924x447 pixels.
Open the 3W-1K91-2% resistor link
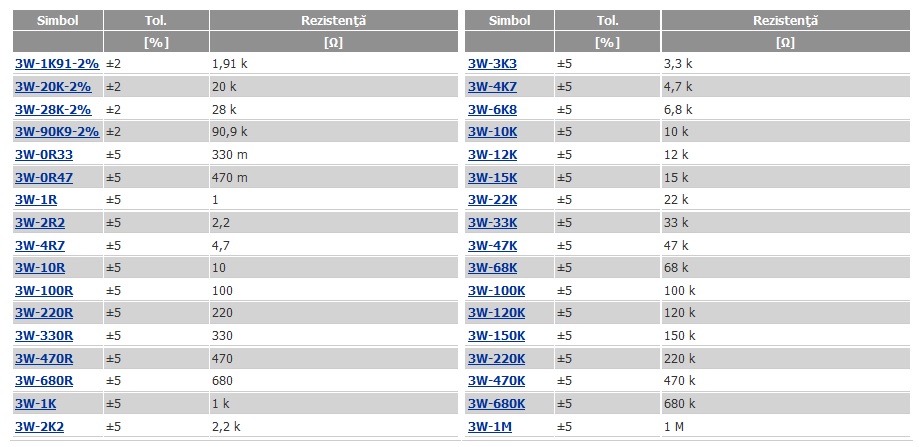[57, 64]
